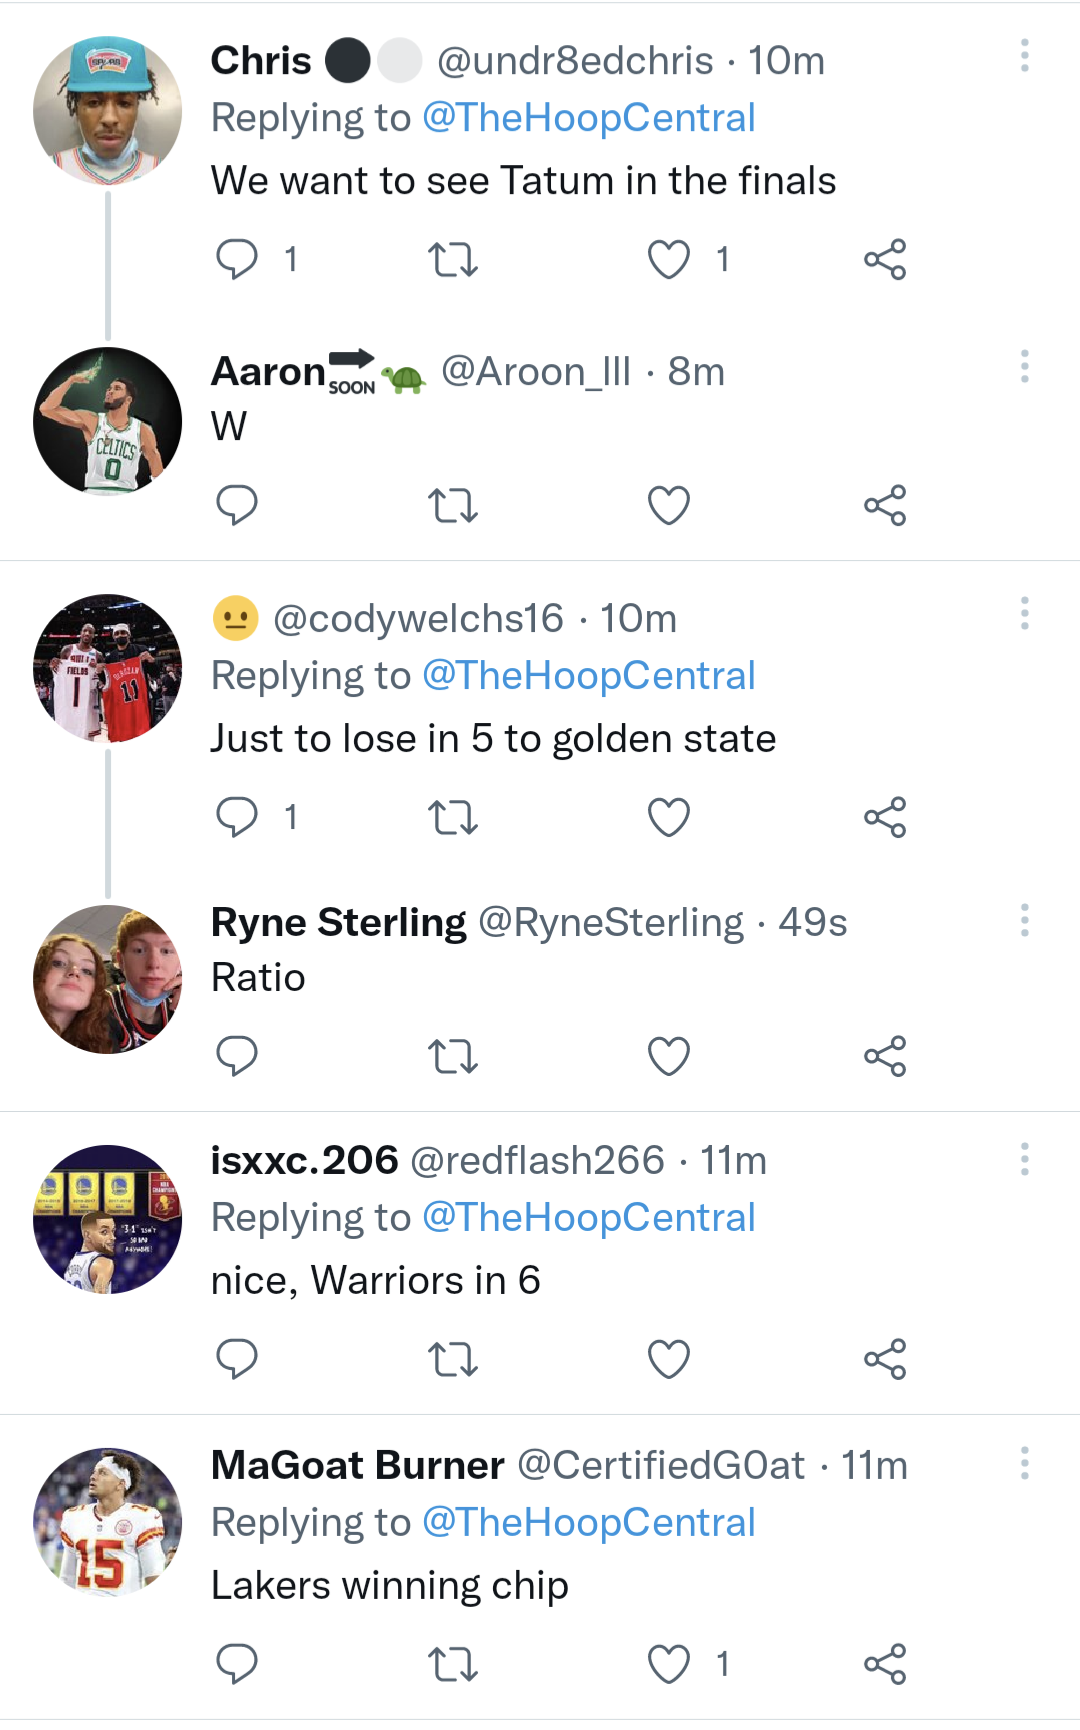Open more options menu for isxxc.206's tweet
This screenshot has width=1080, height=1730.
(1024, 1159)
